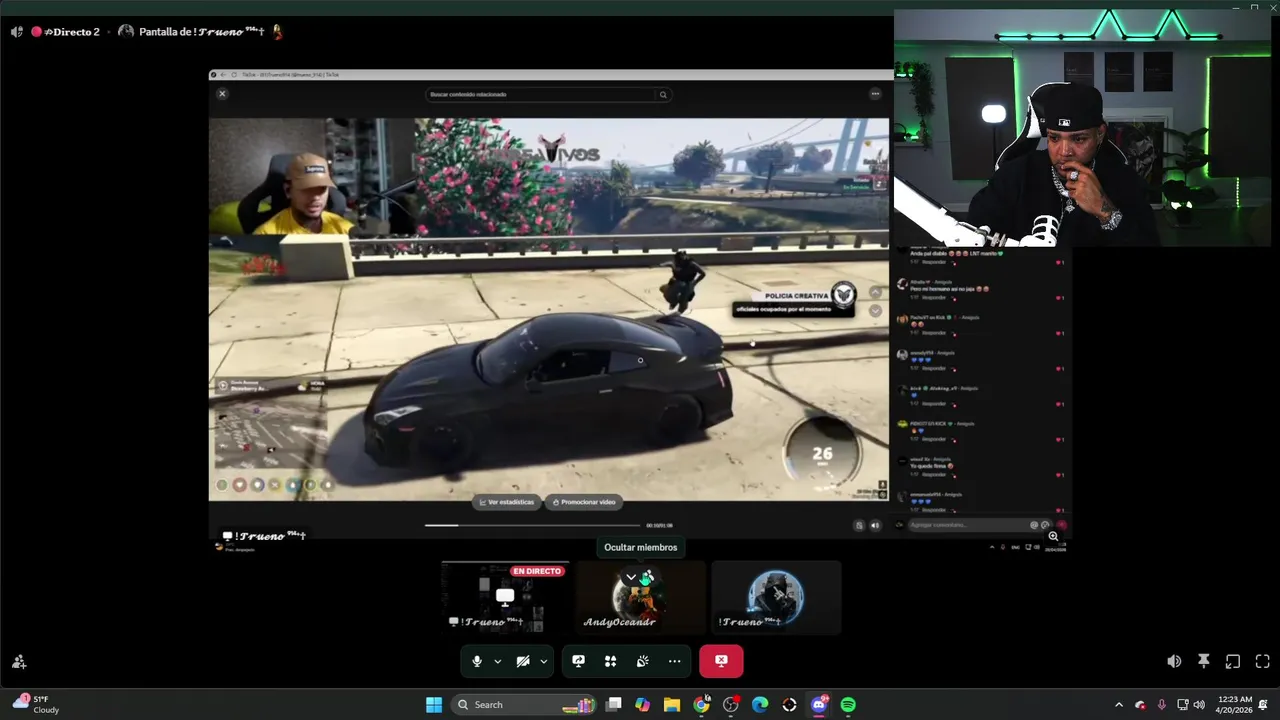Select the !Trueno avatar participant tile
1280x720 pixels.
tap(775, 597)
